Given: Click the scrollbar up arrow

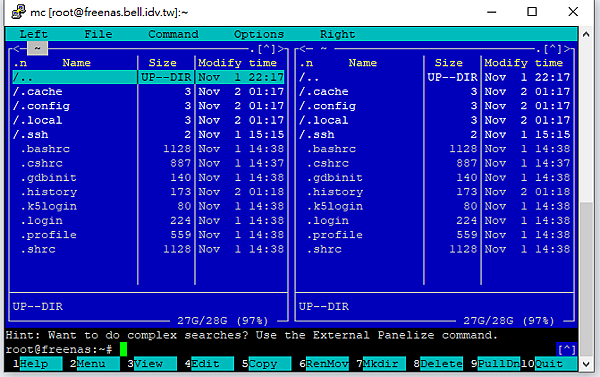Looking at the screenshot, I should (586, 34).
